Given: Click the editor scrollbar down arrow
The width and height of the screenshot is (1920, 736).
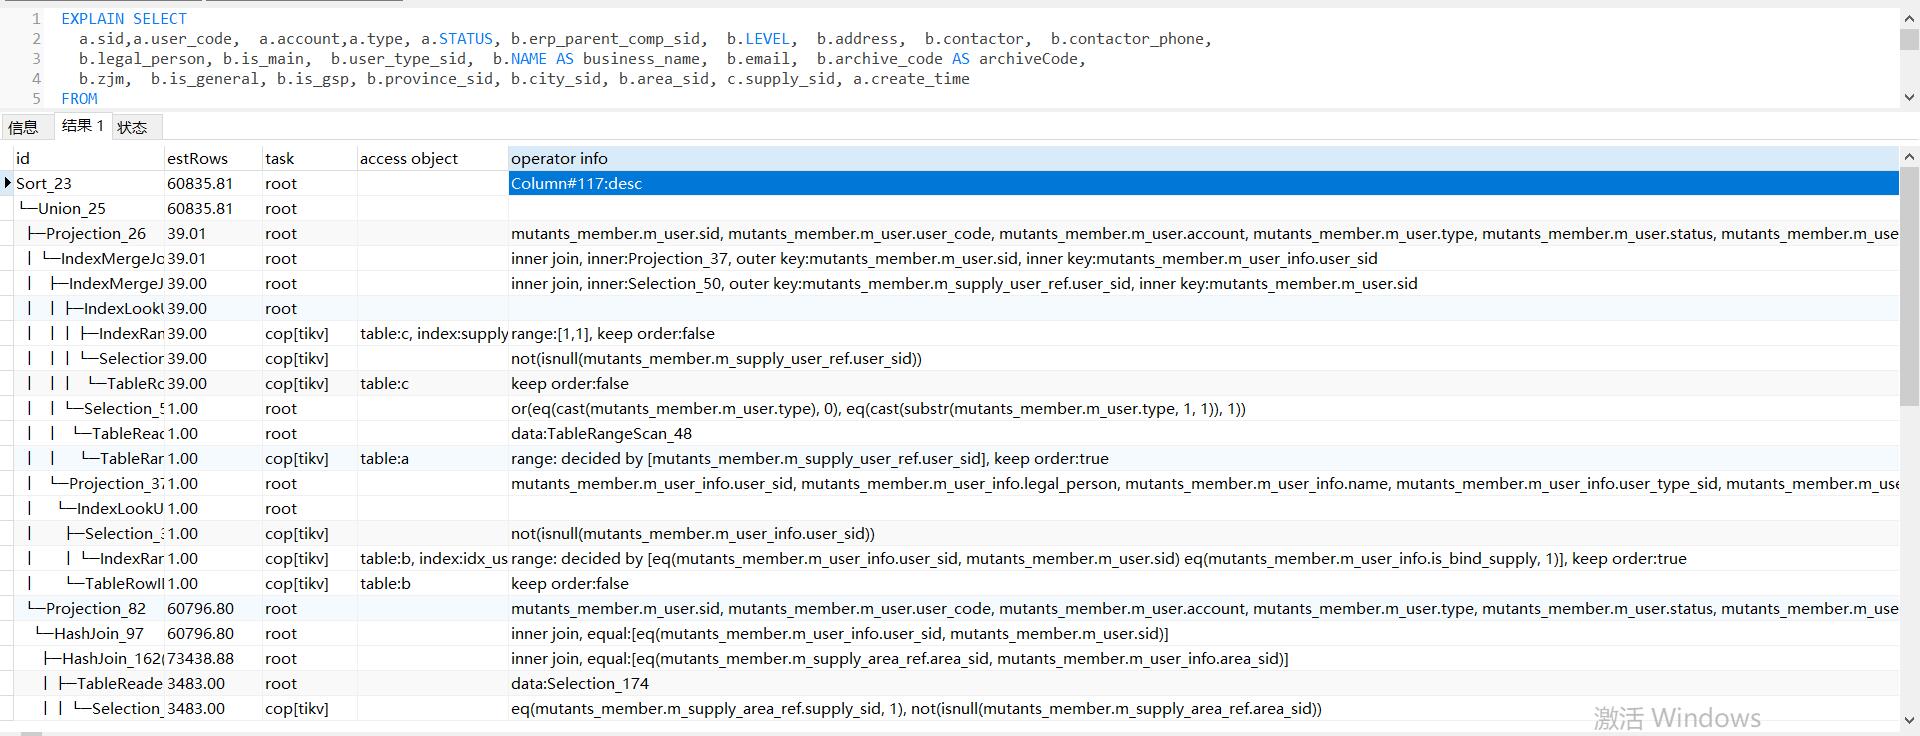Looking at the screenshot, I should (1909, 97).
